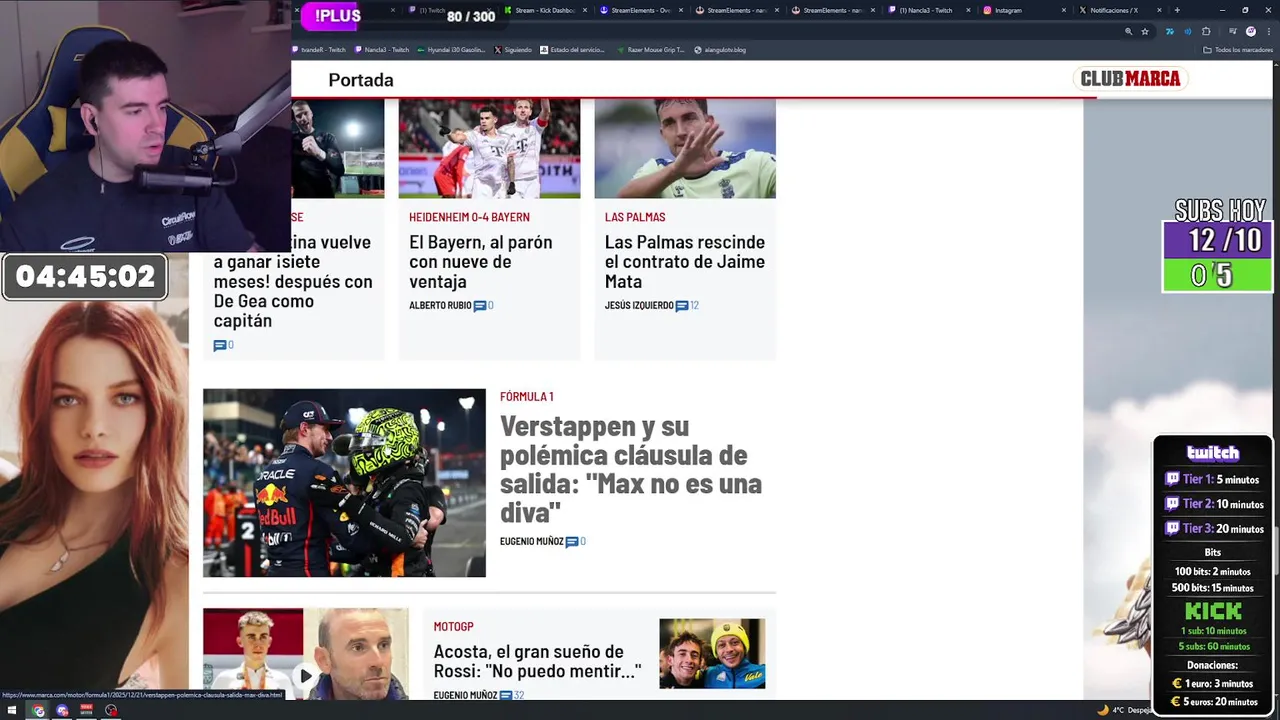Click the 500 bits: 15 minutos row
This screenshot has height=720, width=1280.
[1212, 588]
